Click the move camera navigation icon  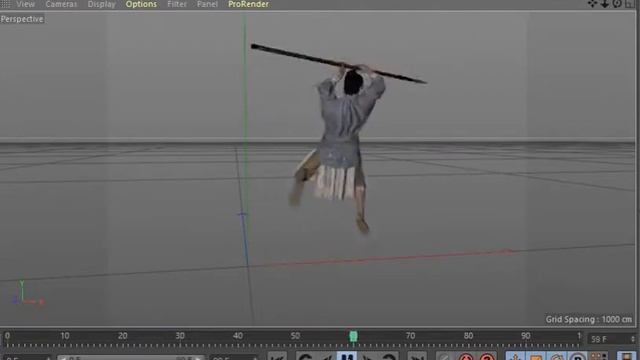[x=592, y=4]
